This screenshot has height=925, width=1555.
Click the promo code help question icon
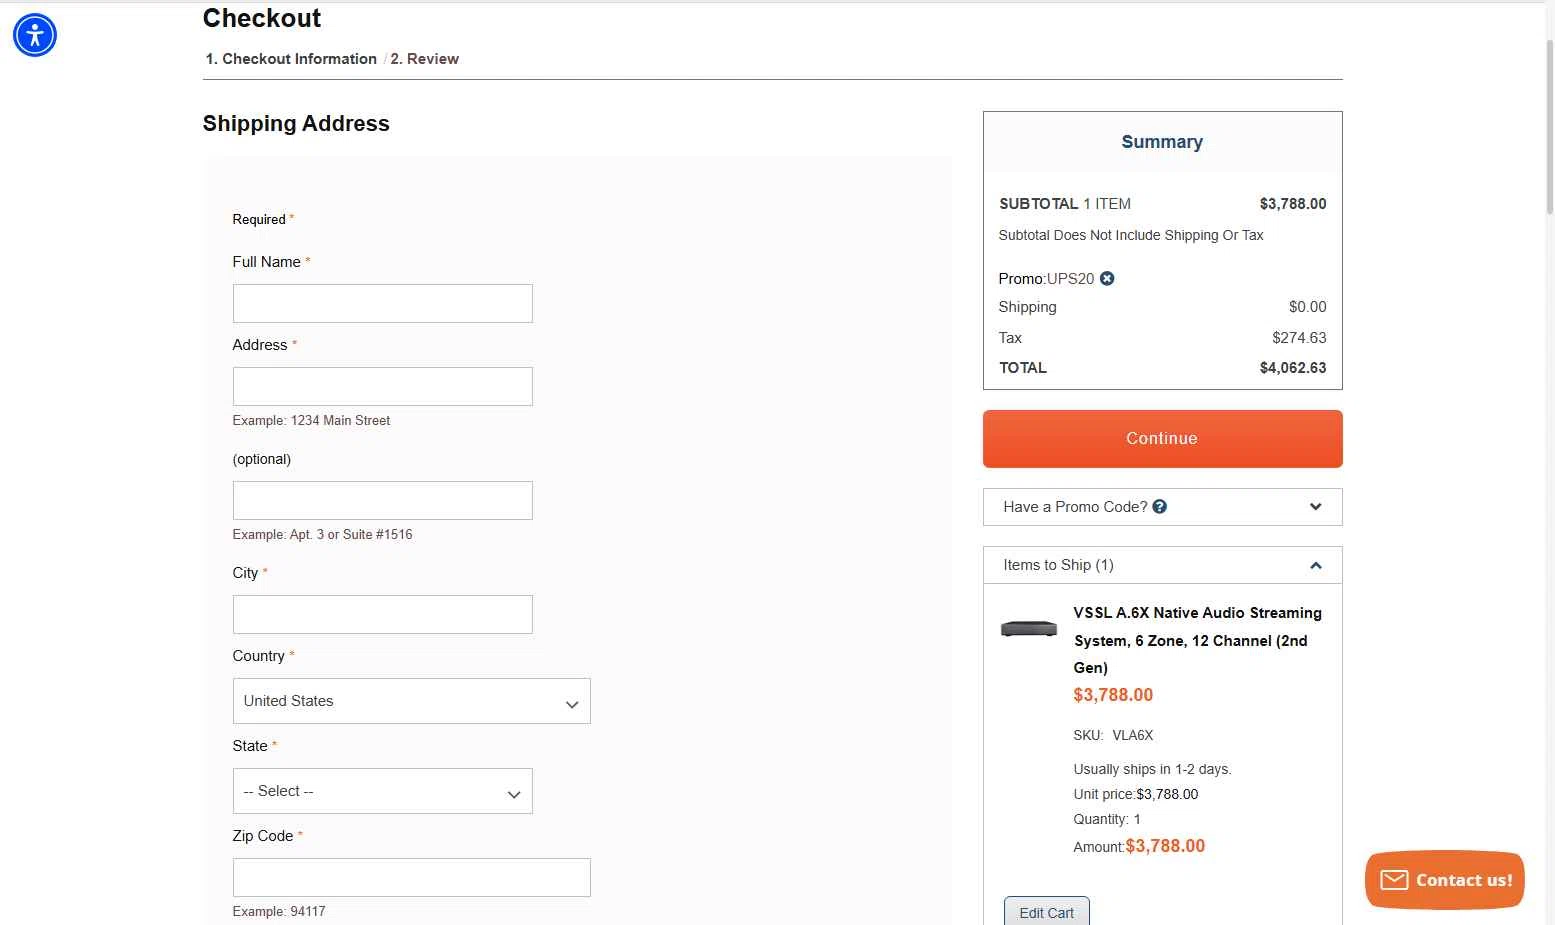point(1160,507)
